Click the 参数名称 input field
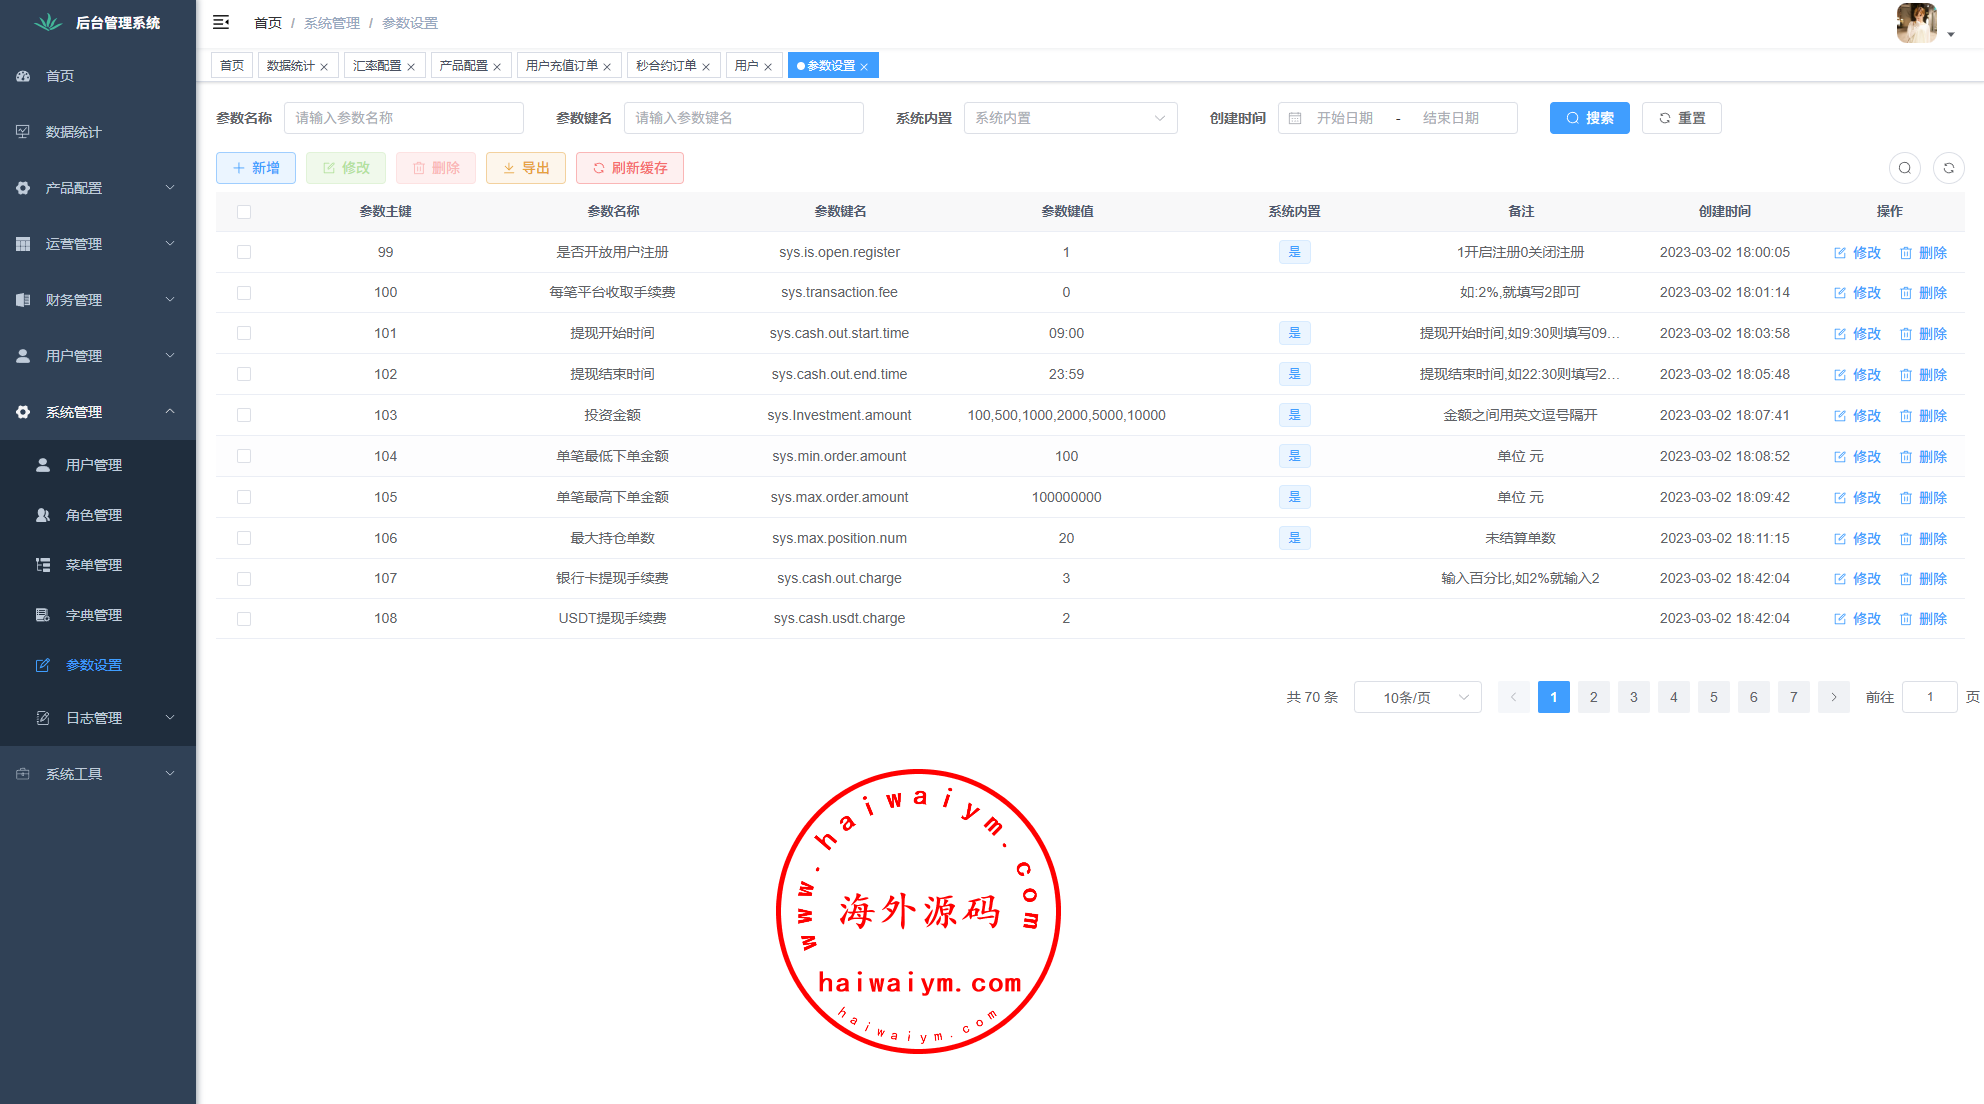 (x=403, y=118)
